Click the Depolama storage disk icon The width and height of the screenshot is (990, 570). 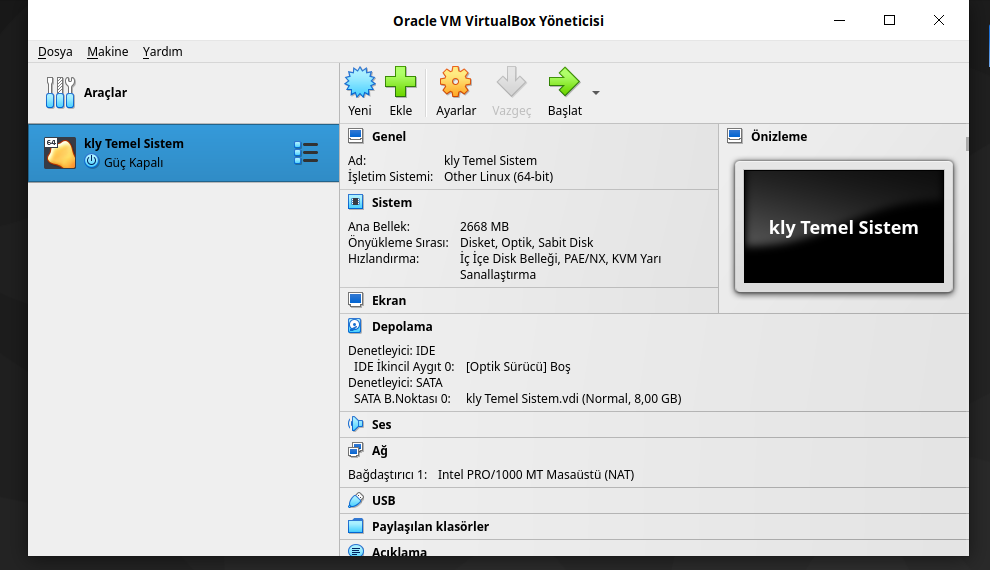pos(355,326)
